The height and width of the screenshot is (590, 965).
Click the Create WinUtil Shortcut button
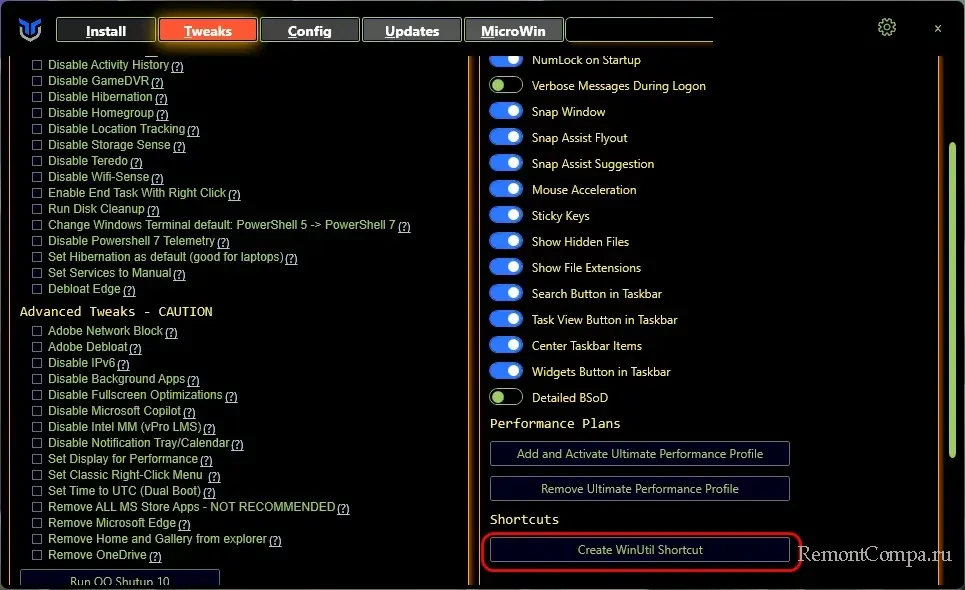pyautogui.click(x=639, y=549)
